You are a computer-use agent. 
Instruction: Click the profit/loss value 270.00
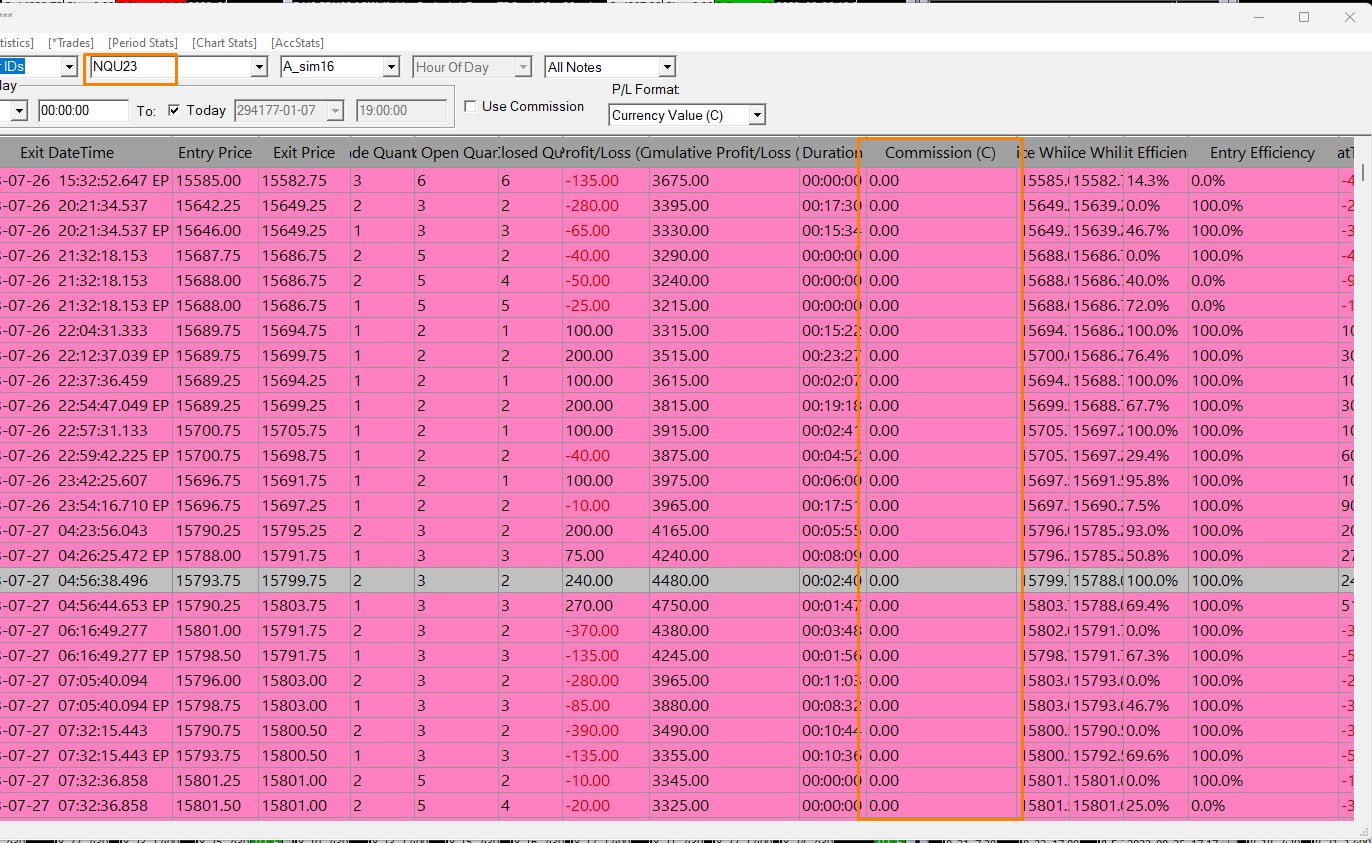point(589,606)
